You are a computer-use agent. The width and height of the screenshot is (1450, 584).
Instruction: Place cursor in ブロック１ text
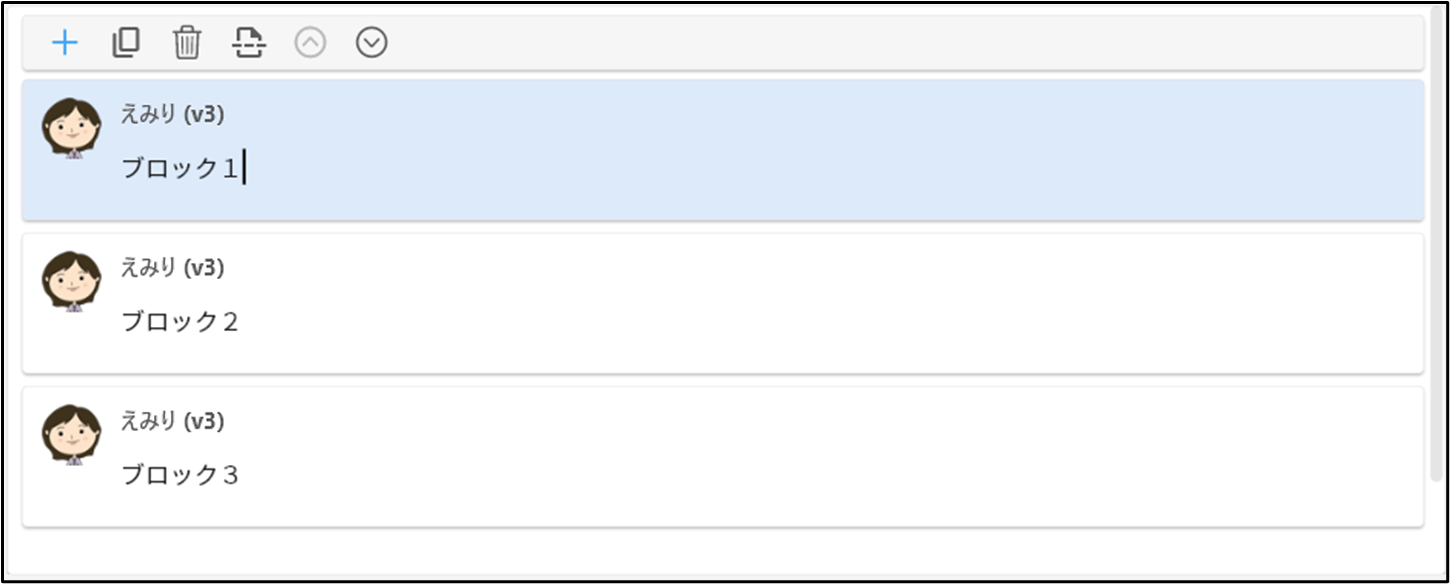click(180, 168)
